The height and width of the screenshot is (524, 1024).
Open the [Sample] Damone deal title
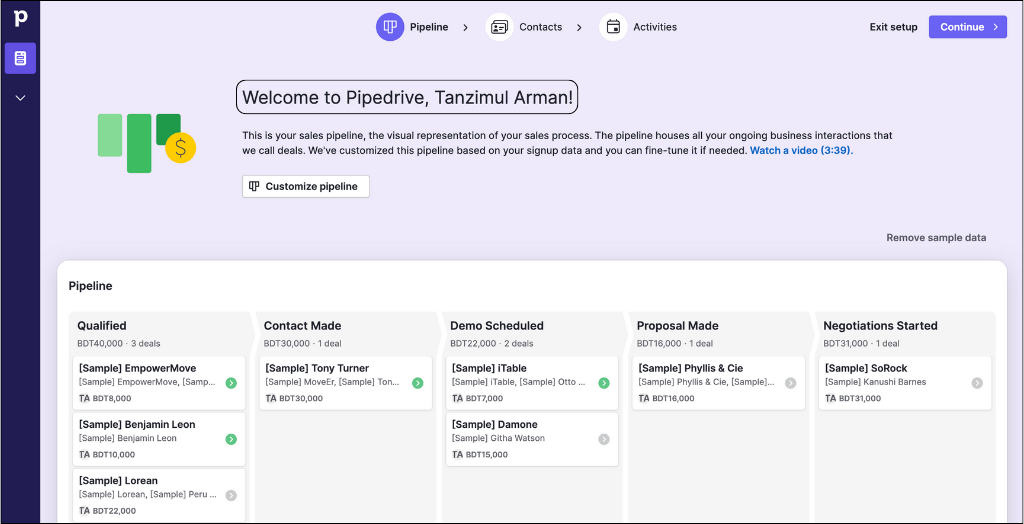494,425
